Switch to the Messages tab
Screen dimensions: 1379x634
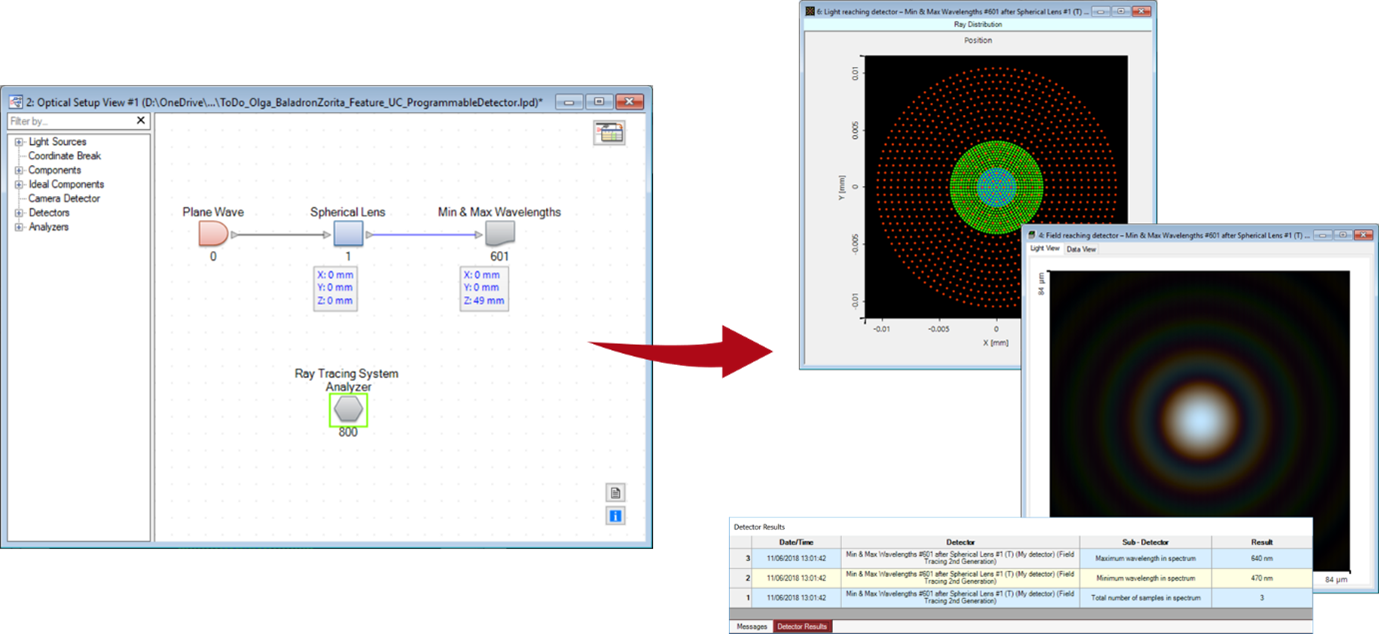tap(751, 626)
